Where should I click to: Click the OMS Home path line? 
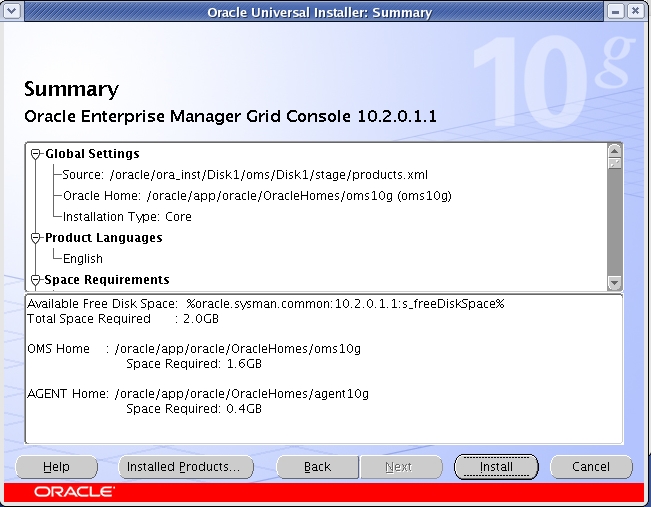tap(194, 349)
